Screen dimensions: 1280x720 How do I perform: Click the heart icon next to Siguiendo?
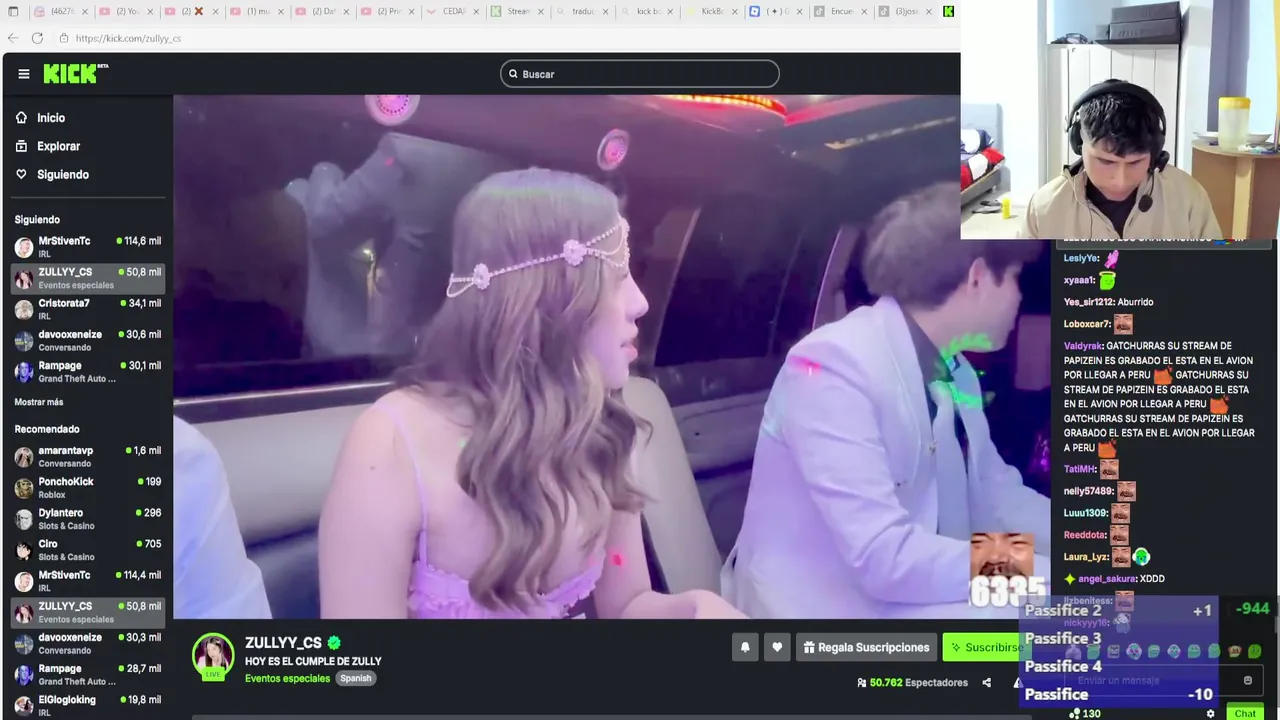[x=21, y=174]
